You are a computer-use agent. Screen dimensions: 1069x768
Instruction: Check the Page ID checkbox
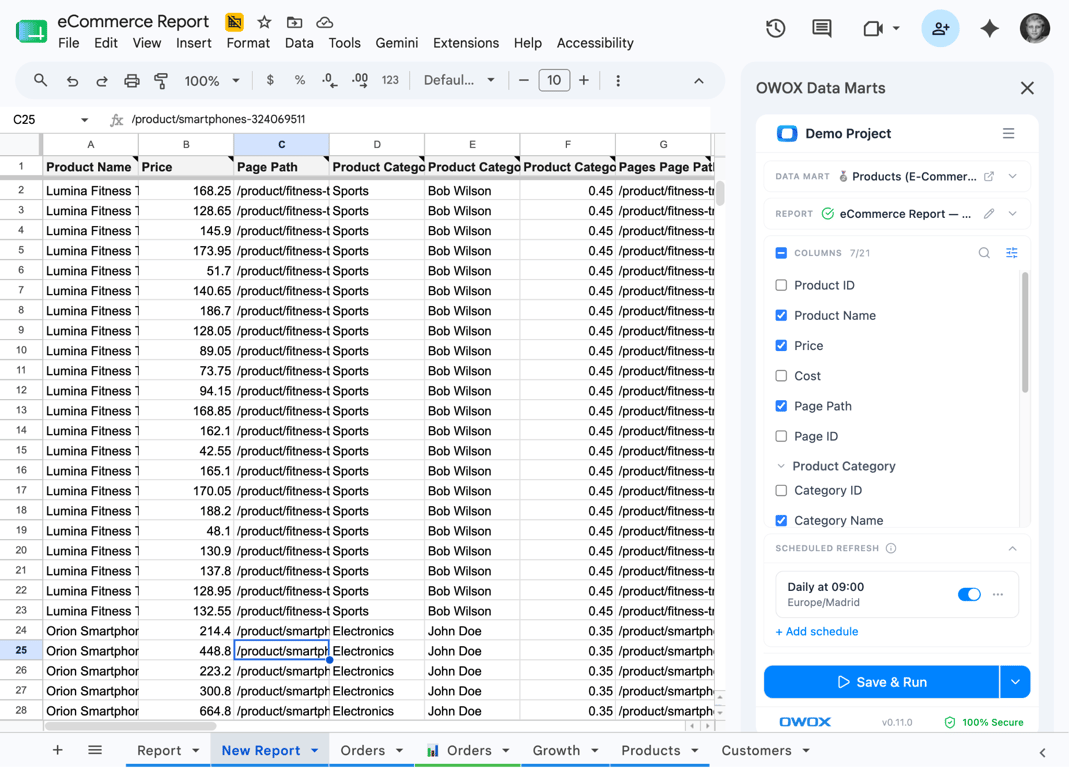(x=781, y=437)
